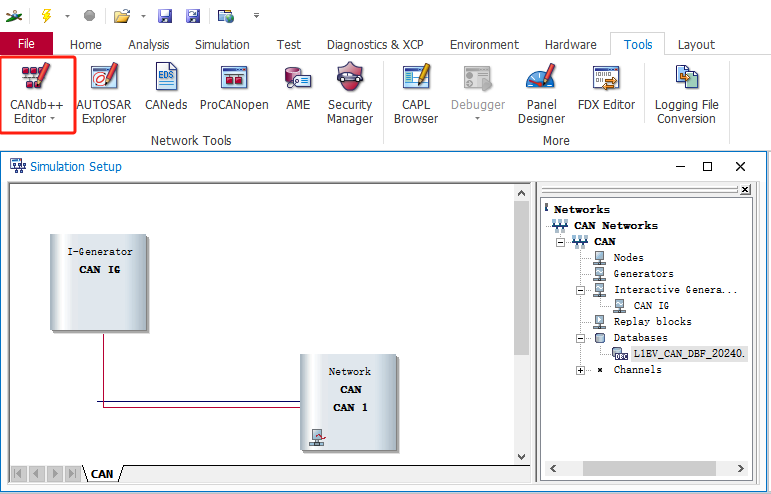Expand the Channels tree node

click(x=580, y=371)
